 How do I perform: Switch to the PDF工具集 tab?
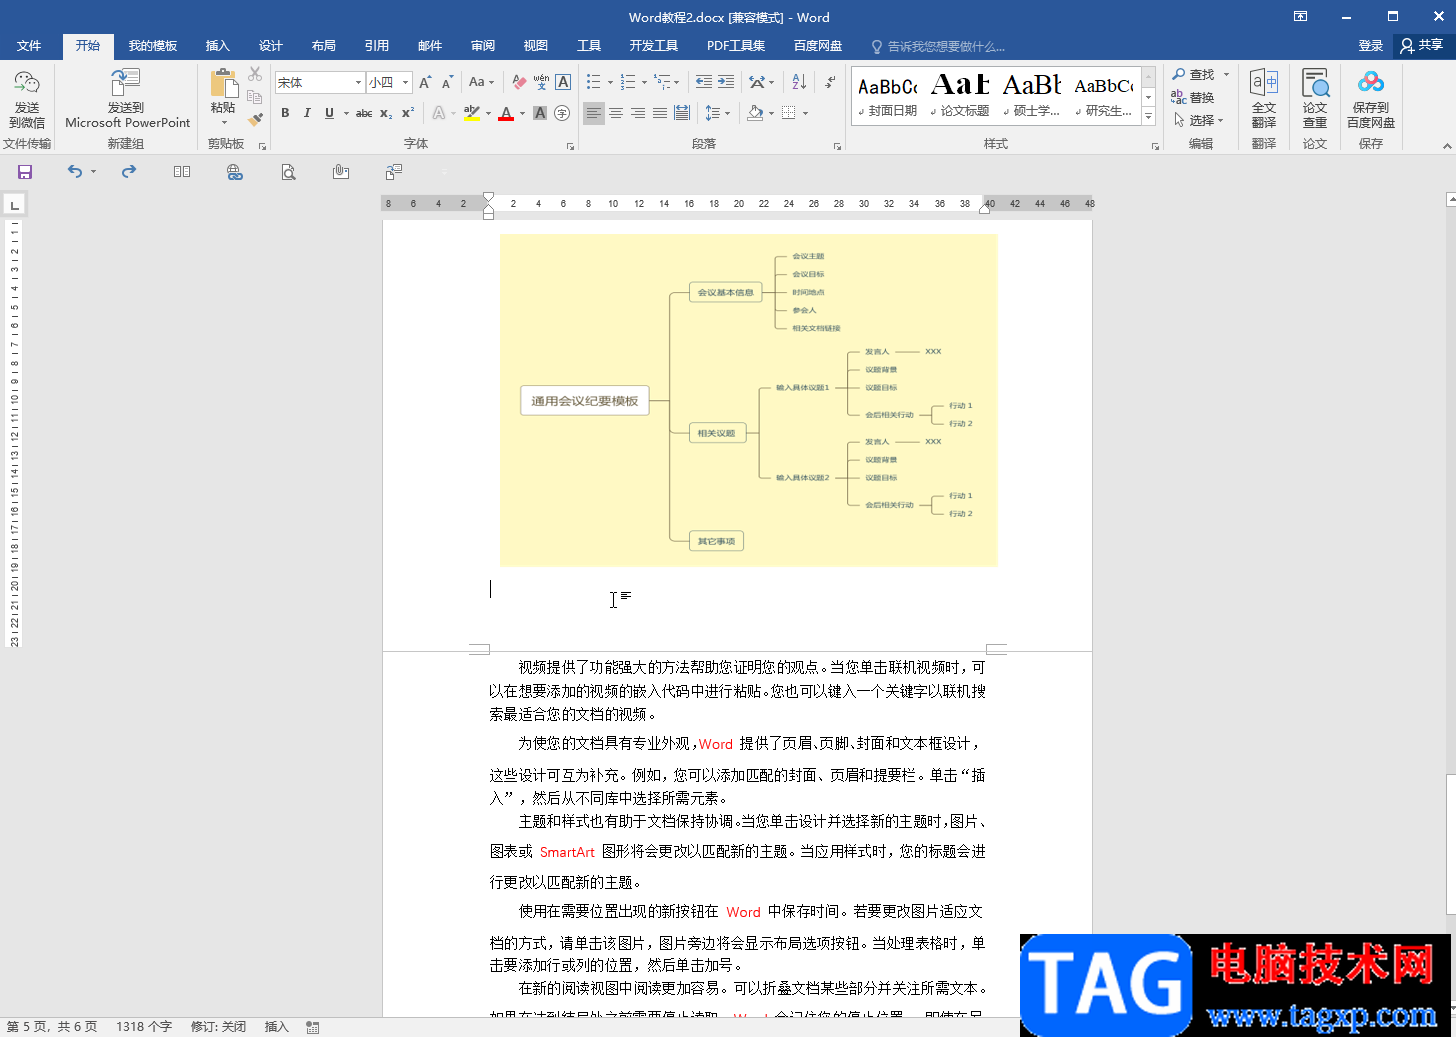pyautogui.click(x=735, y=46)
